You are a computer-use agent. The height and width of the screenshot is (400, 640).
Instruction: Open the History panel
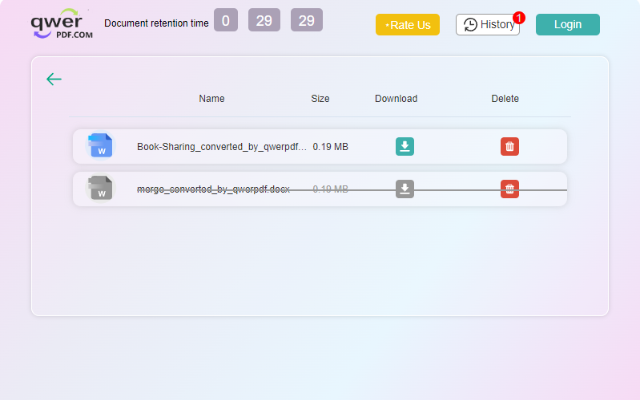[x=488, y=24]
